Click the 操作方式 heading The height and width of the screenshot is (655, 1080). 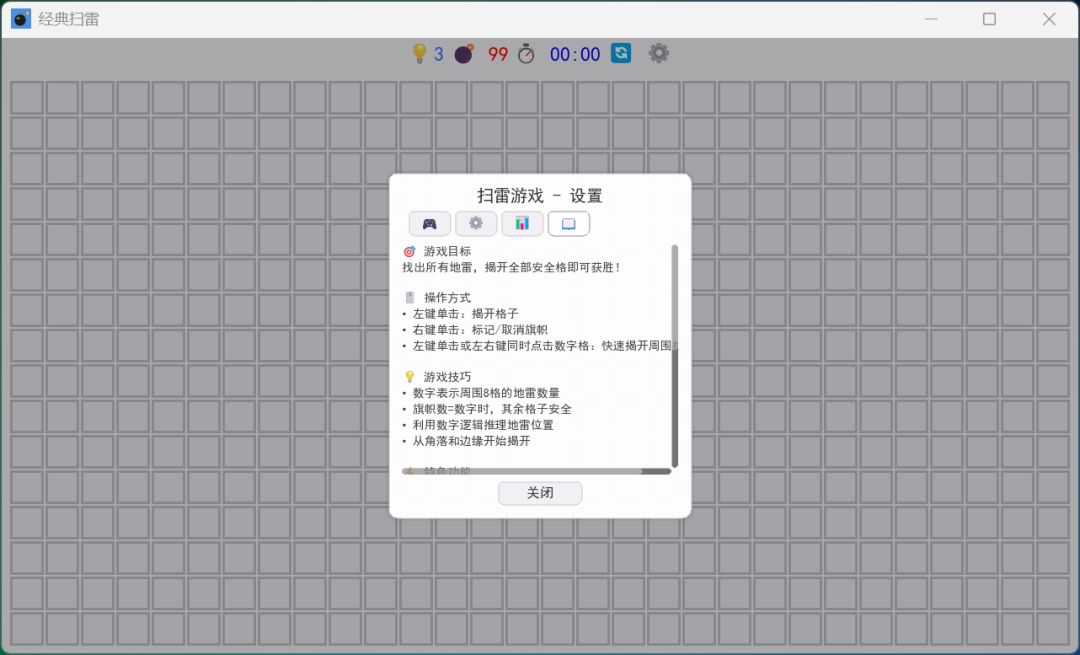point(447,298)
